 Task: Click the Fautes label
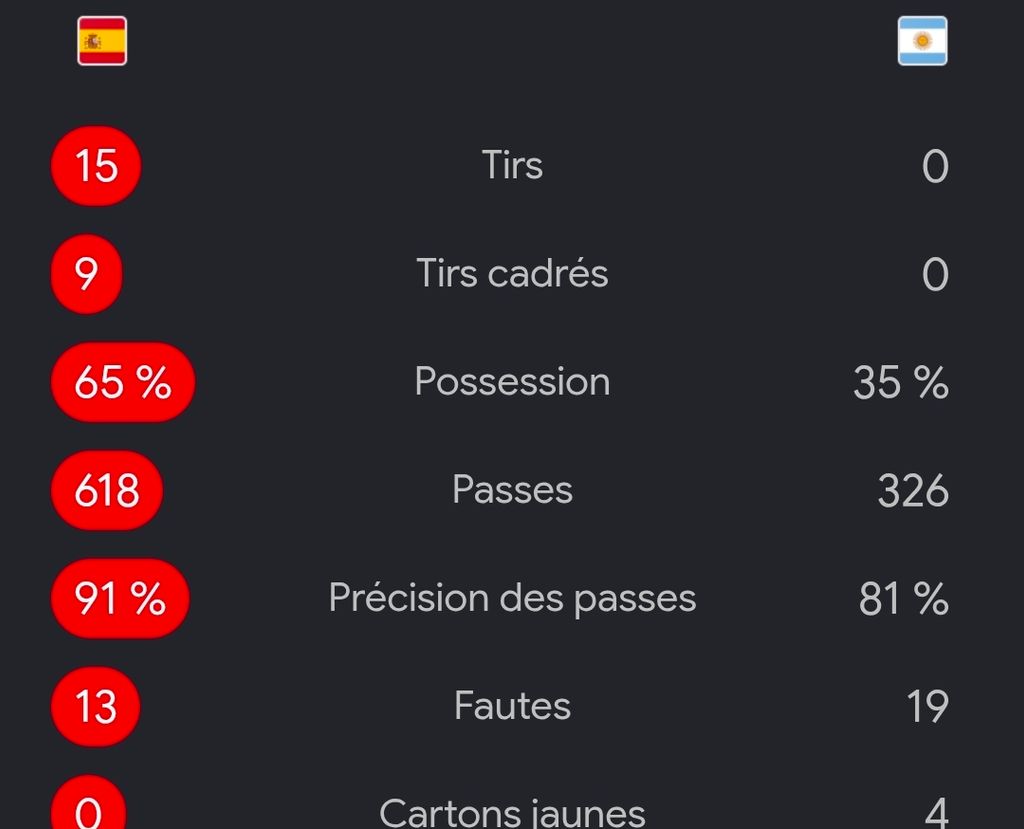click(512, 705)
